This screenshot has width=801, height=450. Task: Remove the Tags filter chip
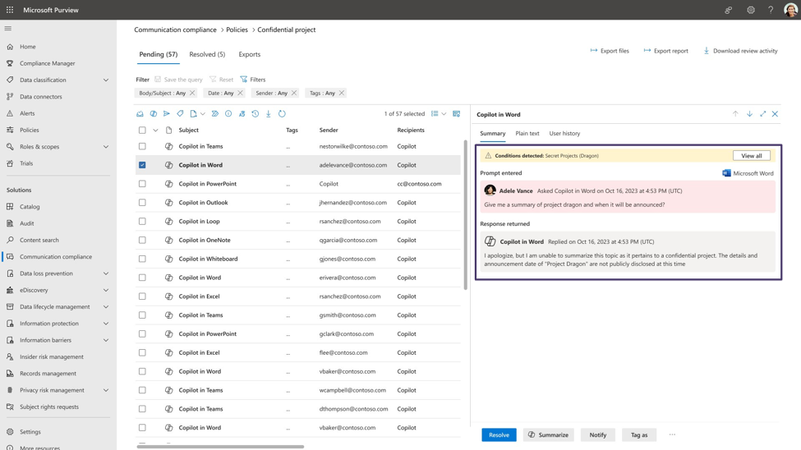341,93
